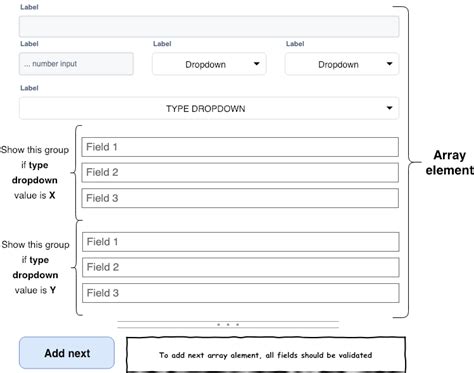Click the three-dot divider handle
Image resolution: width=474 pixels, height=373 pixels.
click(x=228, y=324)
